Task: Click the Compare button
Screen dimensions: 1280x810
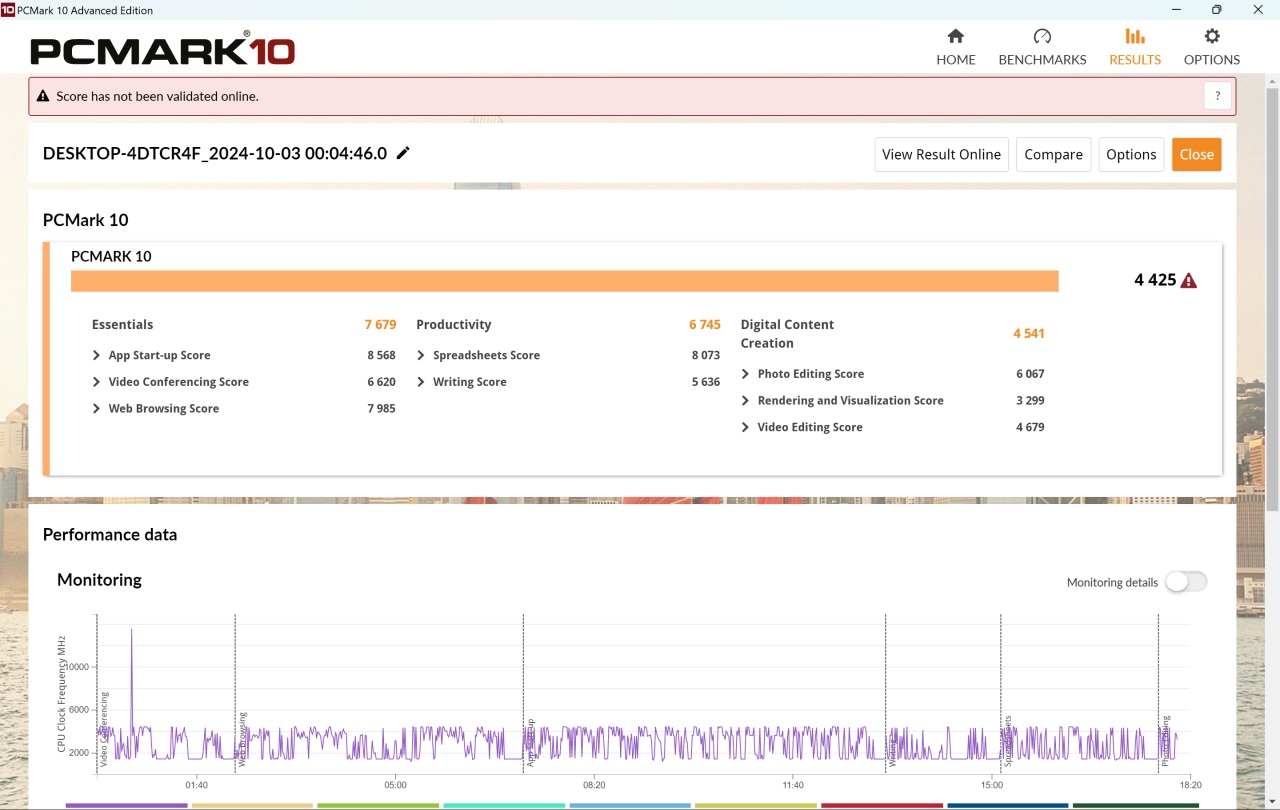Action: pyautogui.click(x=1053, y=154)
